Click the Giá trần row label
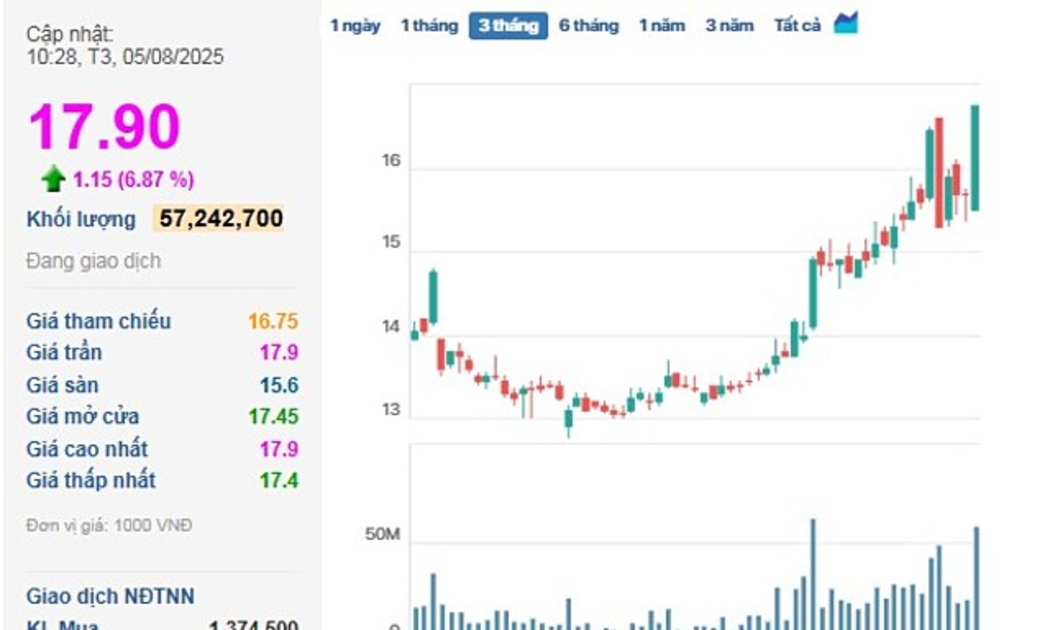The height and width of the screenshot is (630, 1050). [64, 353]
